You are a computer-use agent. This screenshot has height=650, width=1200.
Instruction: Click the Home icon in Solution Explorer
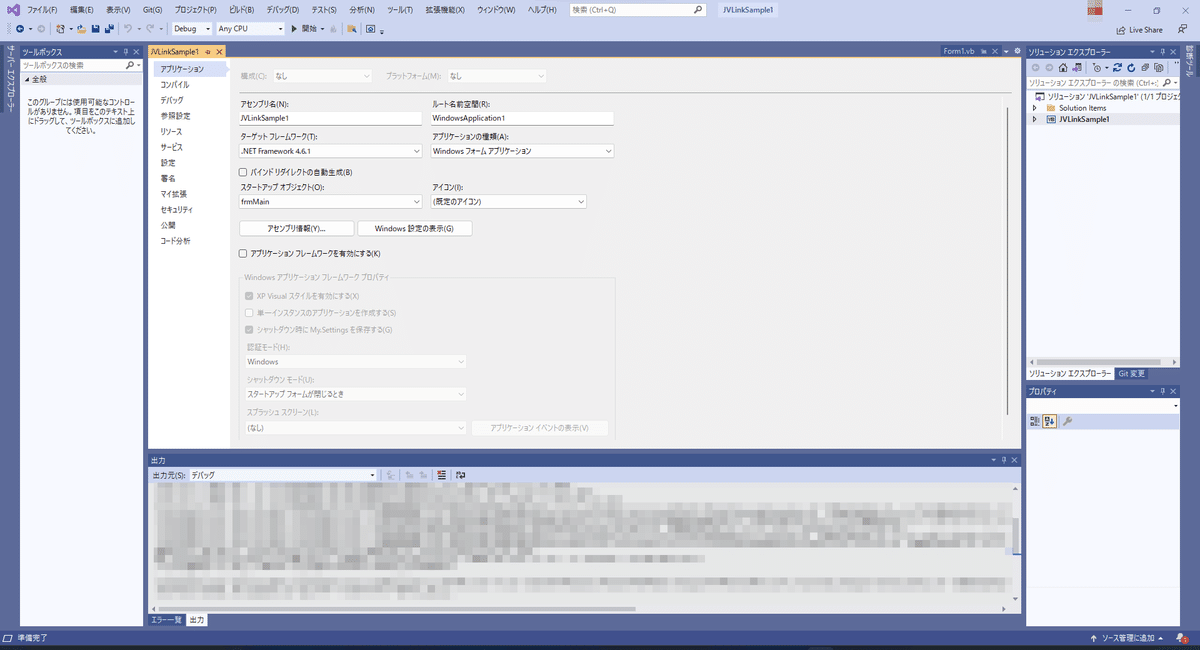(x=1063, y=67)
